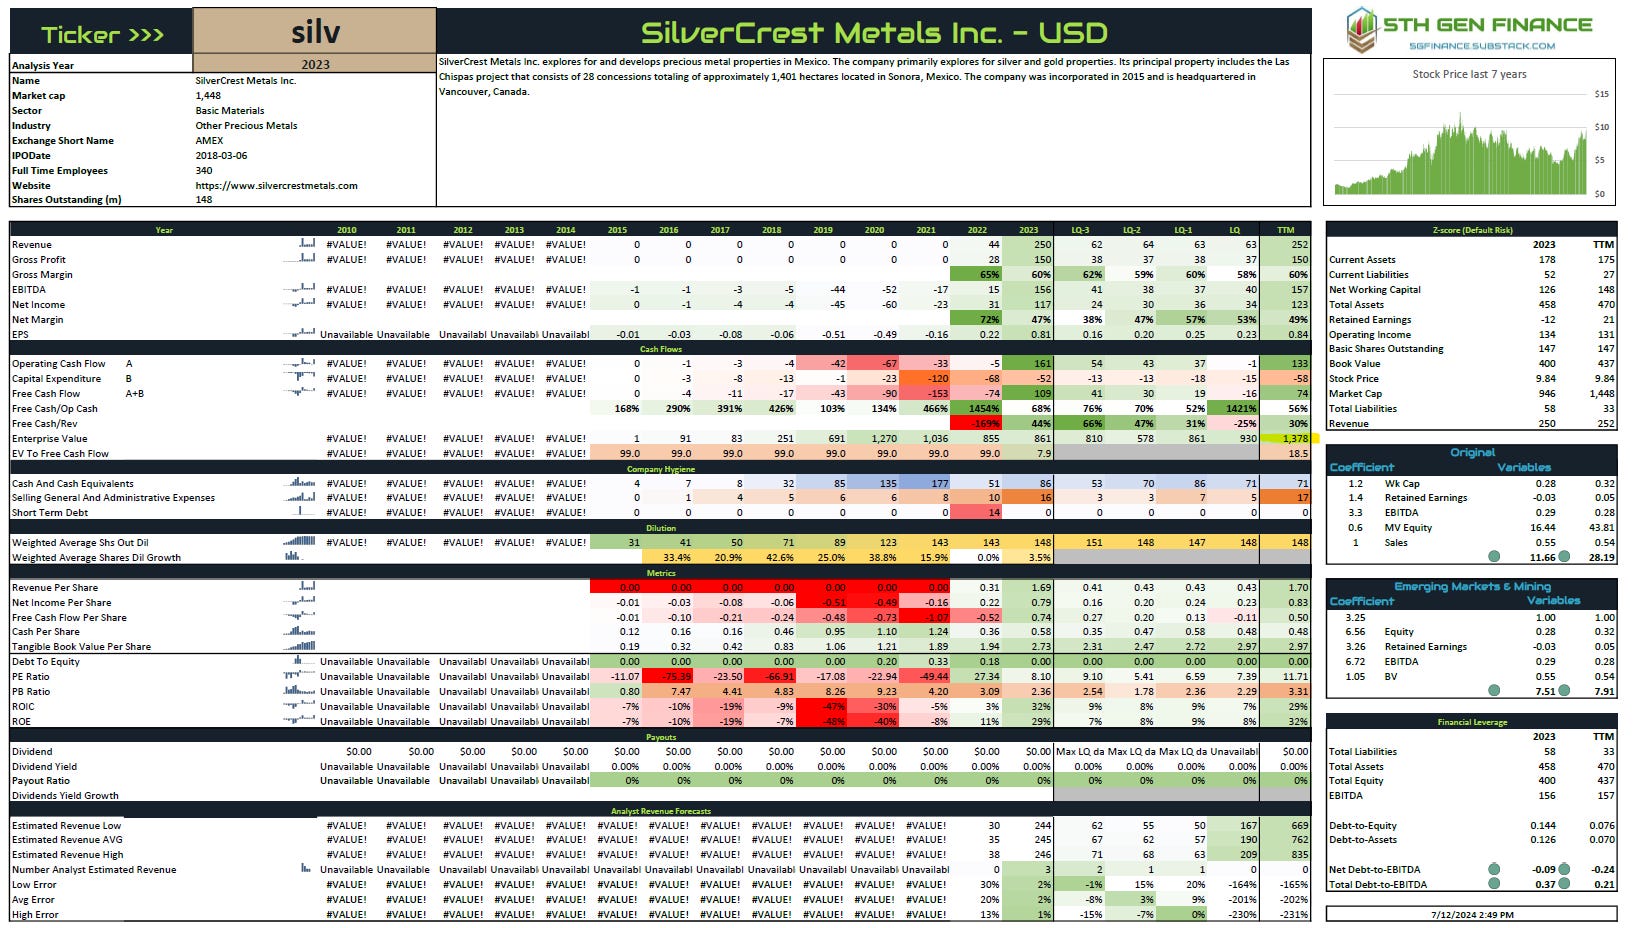Screen dimensions: 1640x928
Task: Select the 'Analyst Revenue Forecasts' section header
Action: (x=660, y=811)
